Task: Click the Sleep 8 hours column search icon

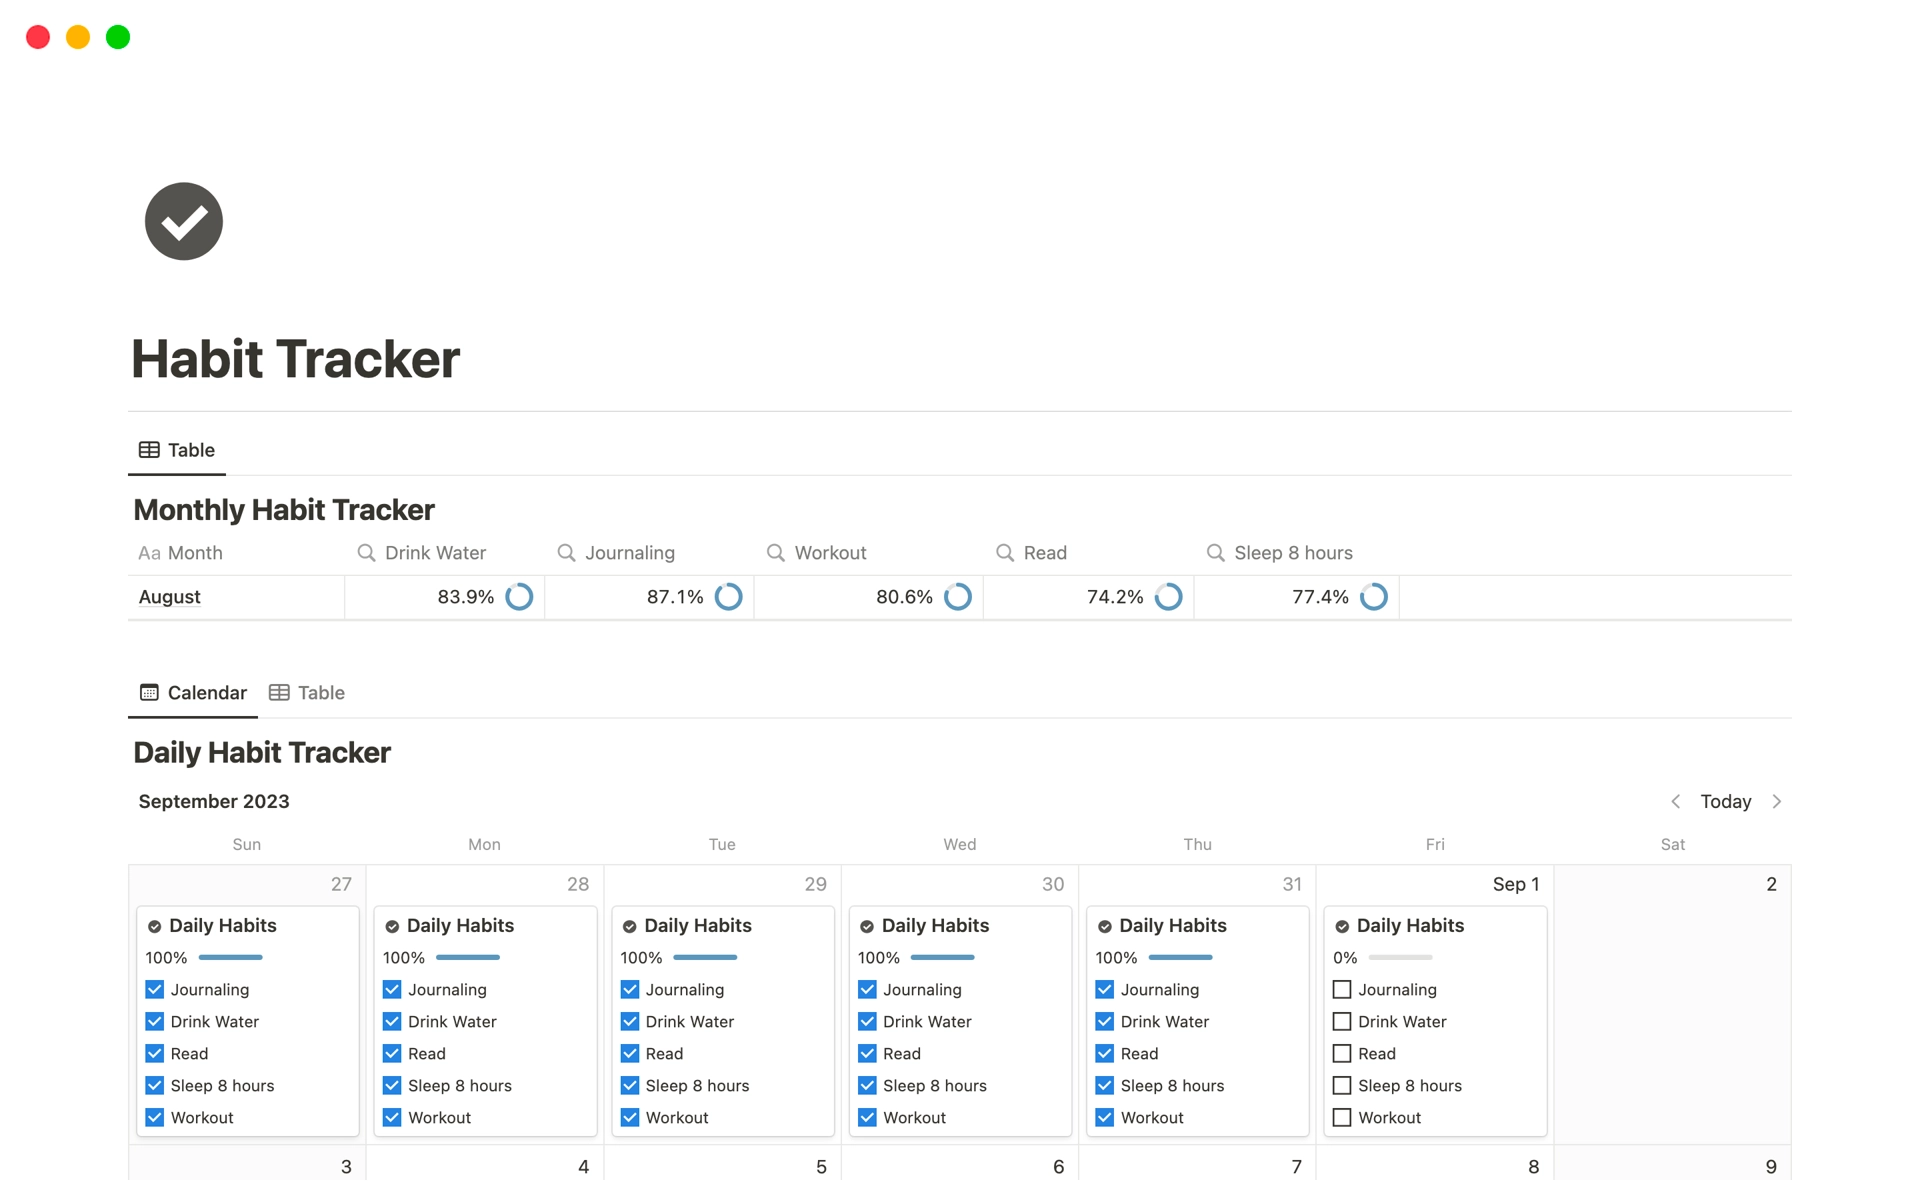Action: click(1216, 552)
